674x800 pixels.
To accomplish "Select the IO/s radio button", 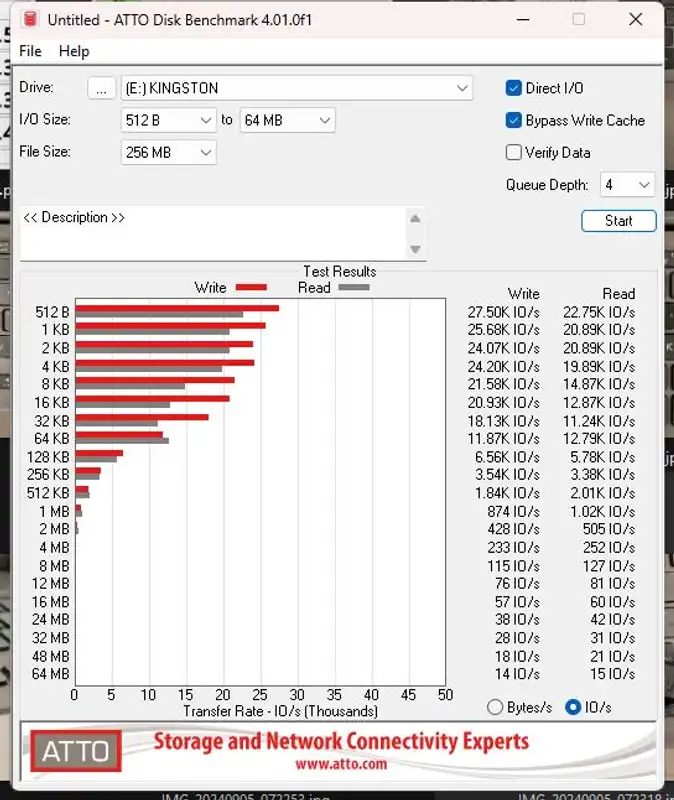I will (573, 707).
